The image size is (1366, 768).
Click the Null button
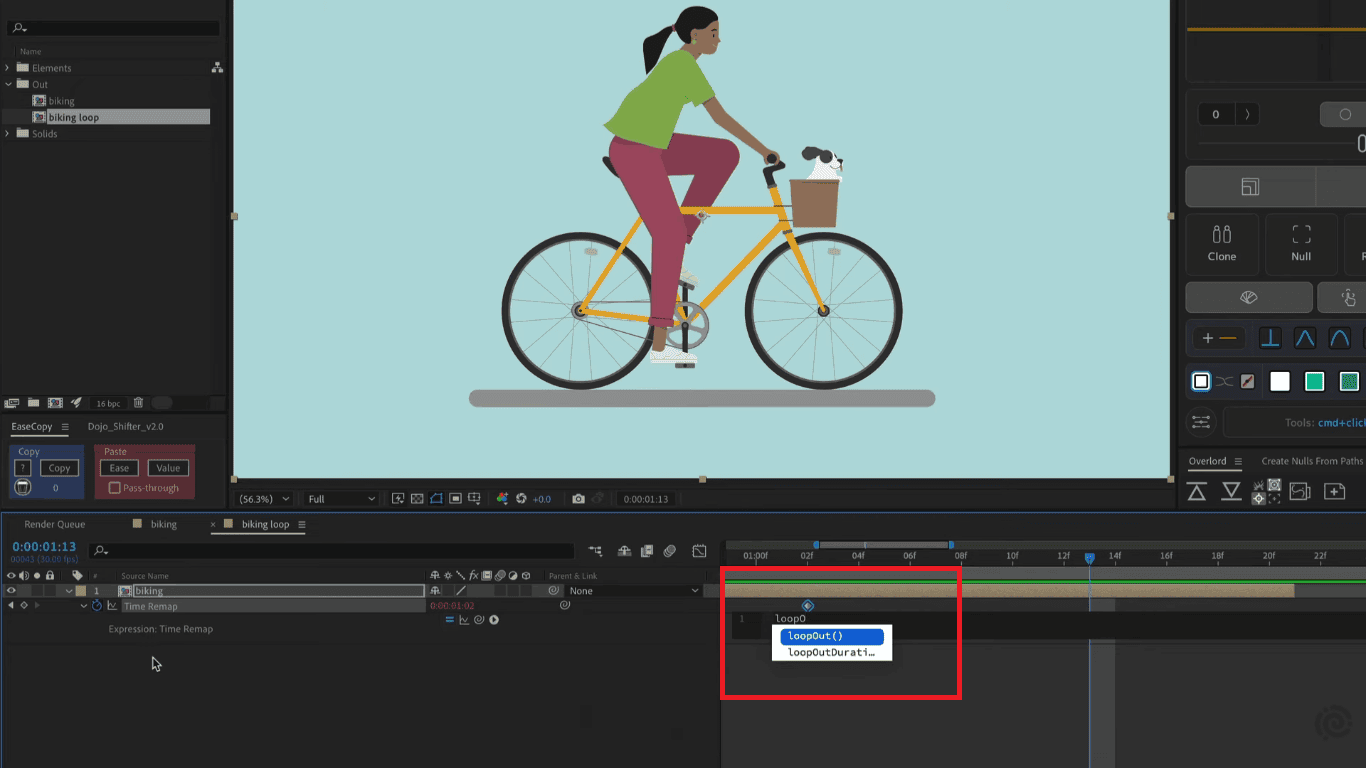pyautogui.click(x=1301, y=244)
